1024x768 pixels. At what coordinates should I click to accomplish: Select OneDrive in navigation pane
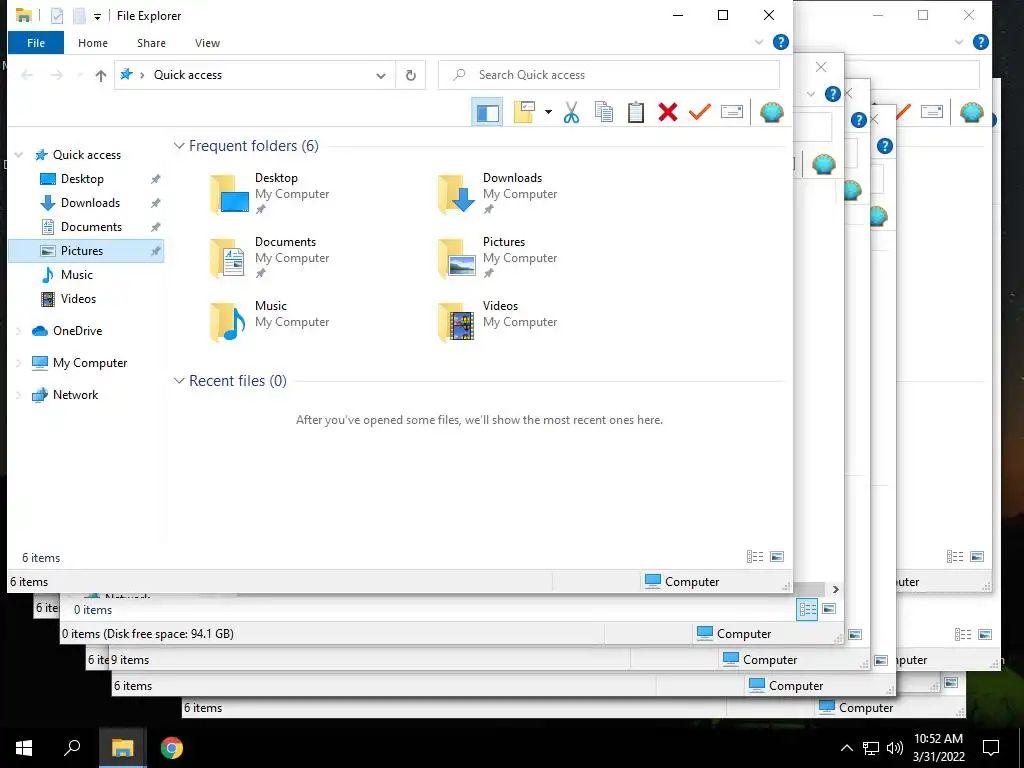77,331
